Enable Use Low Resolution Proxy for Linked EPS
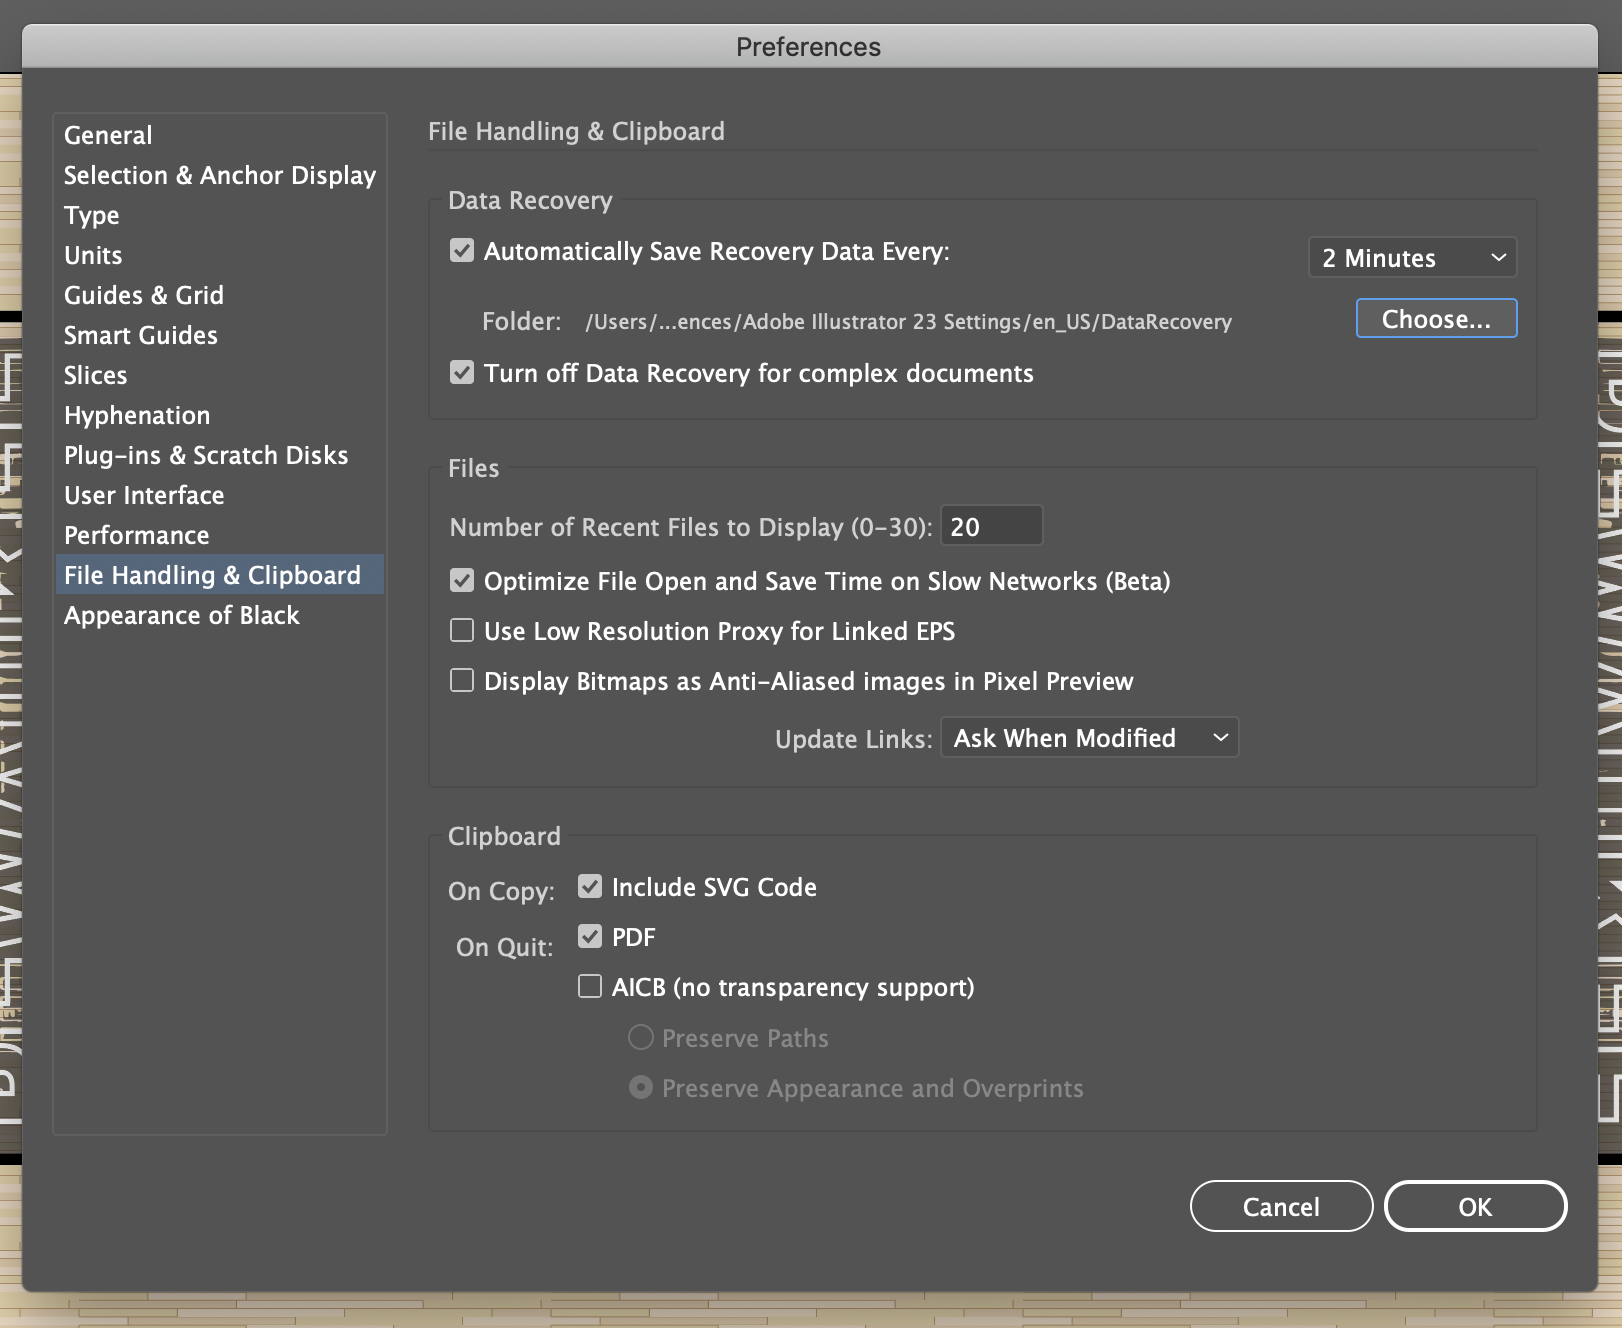Viewport: 1622px width, 1328px height. coord(461,630)
